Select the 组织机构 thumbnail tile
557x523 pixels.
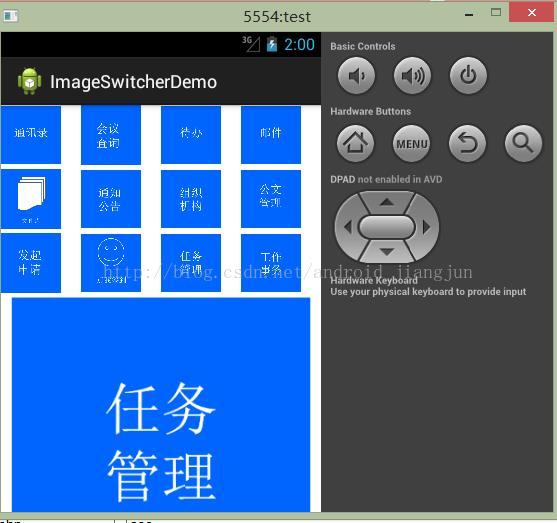pos(191,199)
